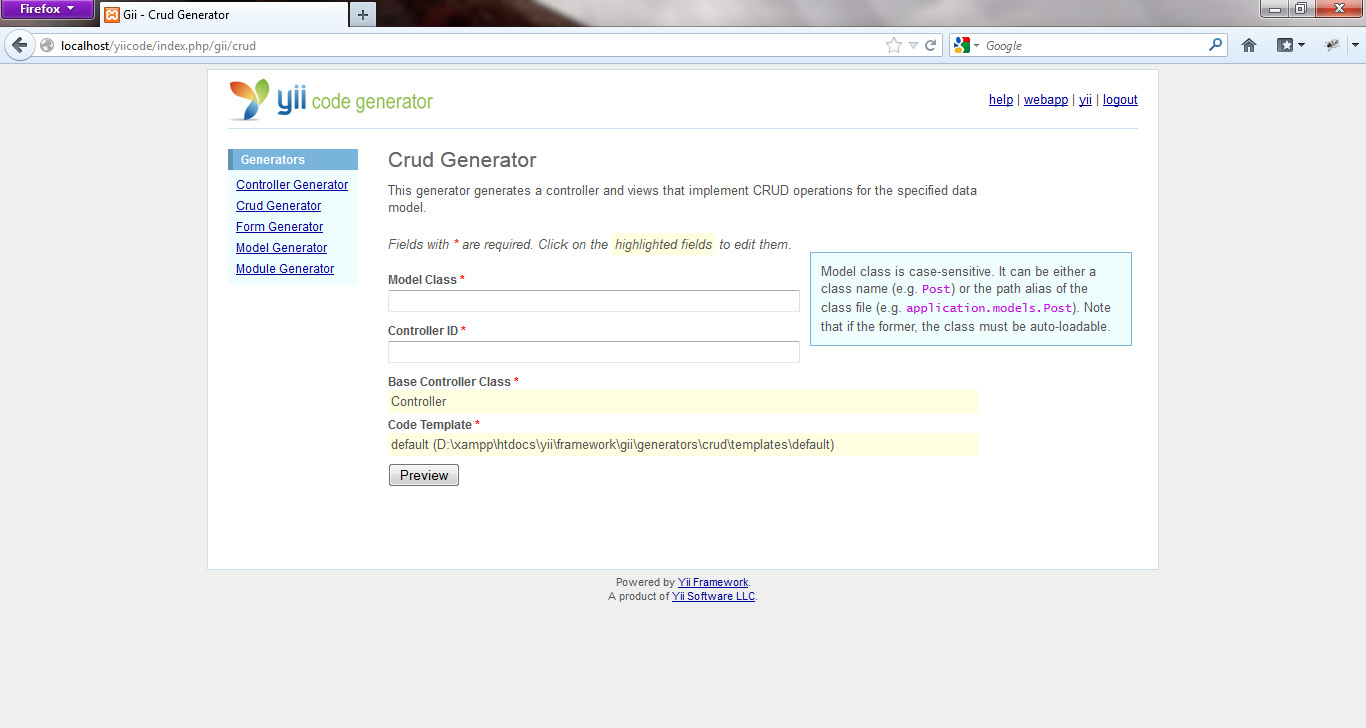Click the search magnifier icon

click(x=1216, y=45)
